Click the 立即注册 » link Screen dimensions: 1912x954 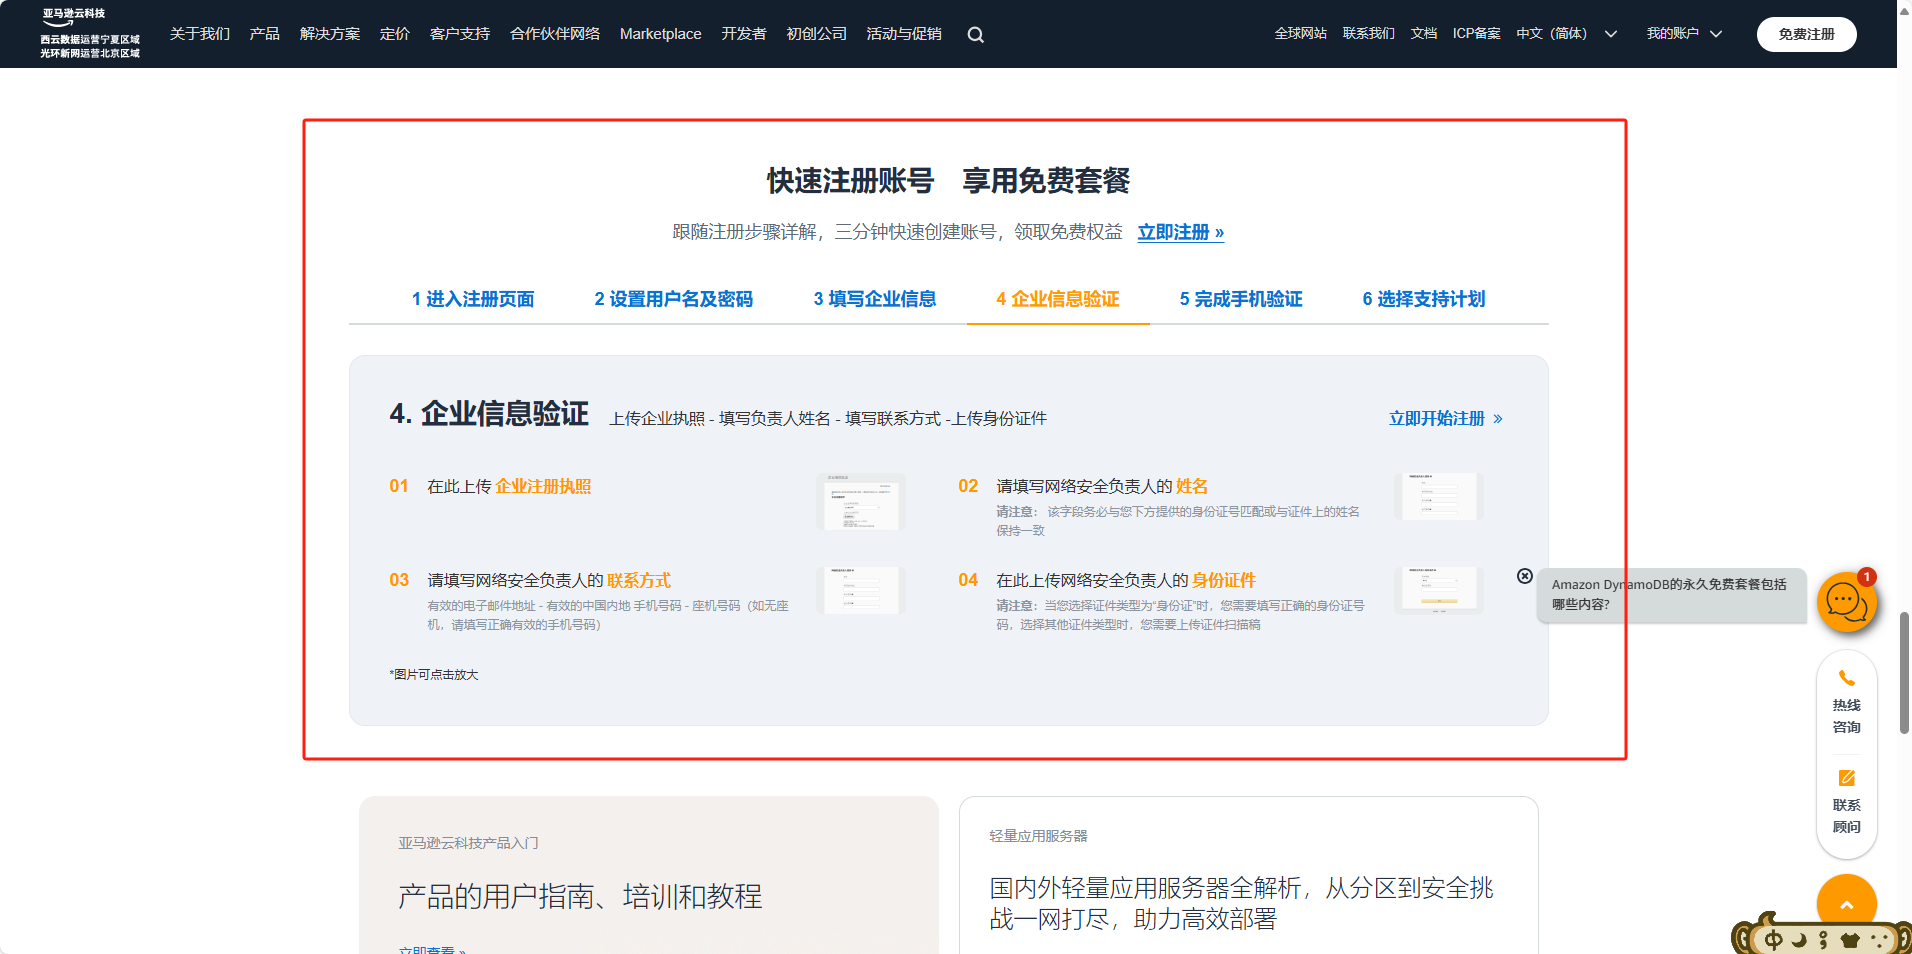[x=1180, y=232]
